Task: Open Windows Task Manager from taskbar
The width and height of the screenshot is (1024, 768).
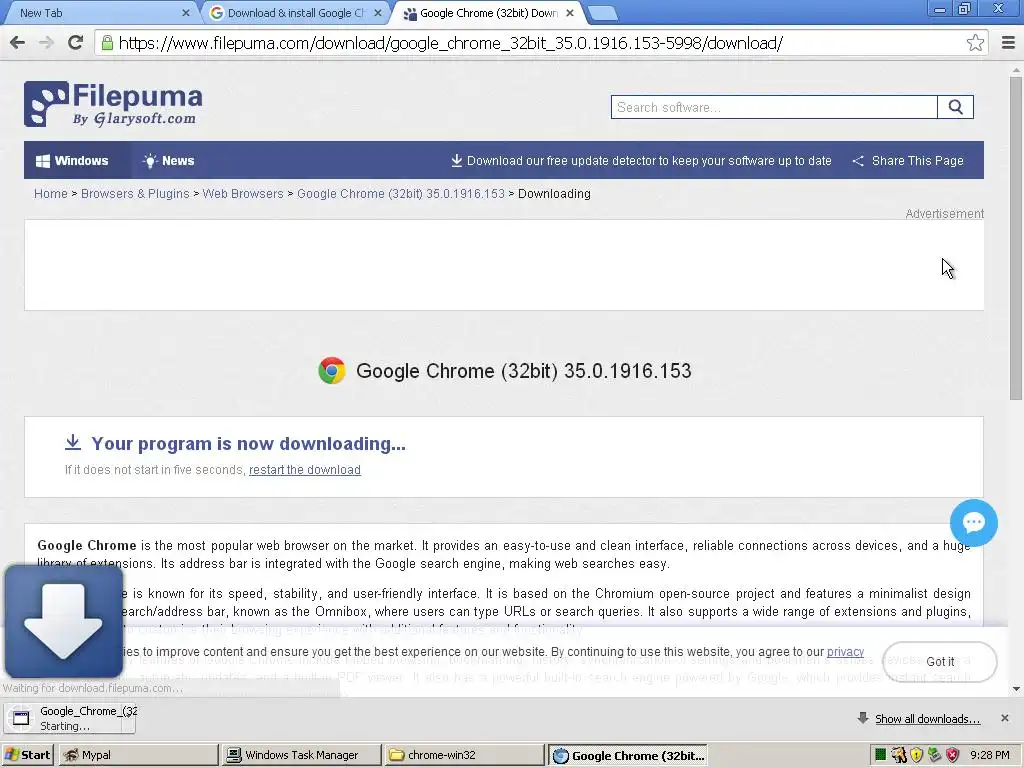Action: click(302, 755)
